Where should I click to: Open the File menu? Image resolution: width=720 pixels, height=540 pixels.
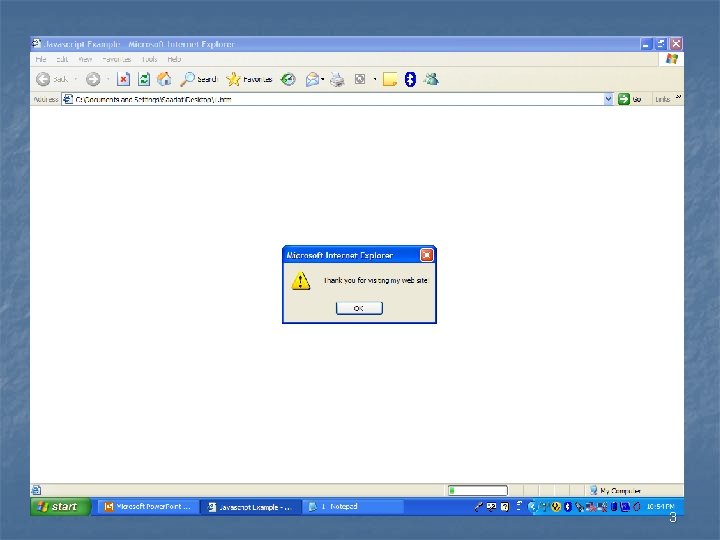[41, 59]
